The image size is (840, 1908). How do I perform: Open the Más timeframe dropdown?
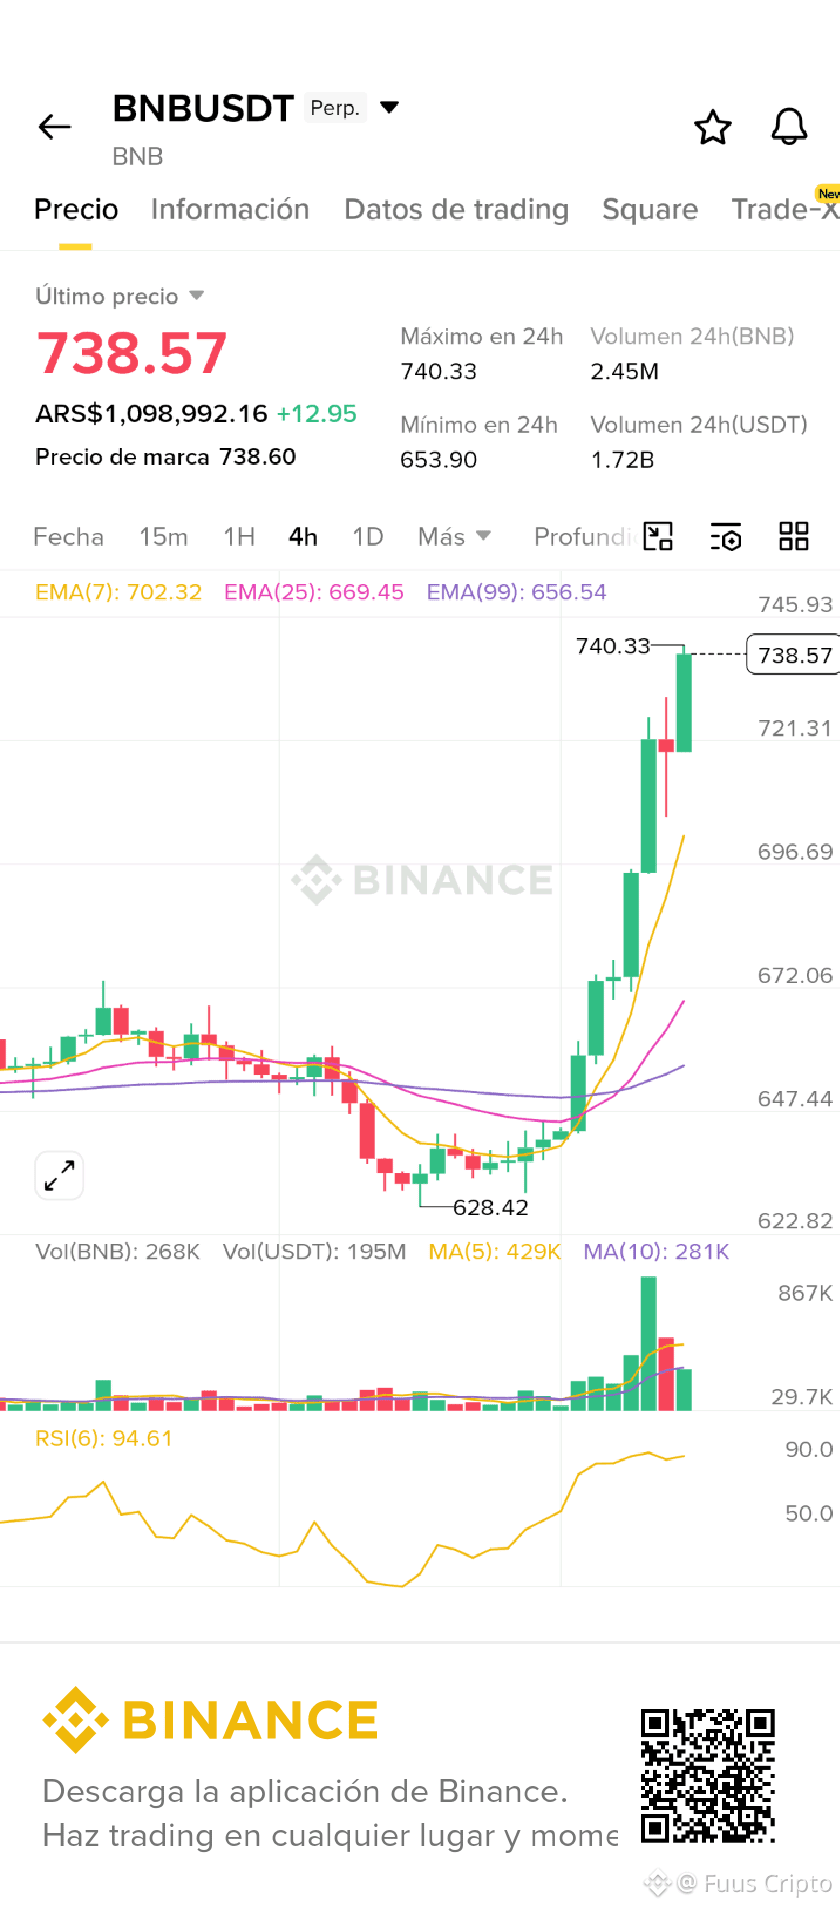tap(454, 537)
